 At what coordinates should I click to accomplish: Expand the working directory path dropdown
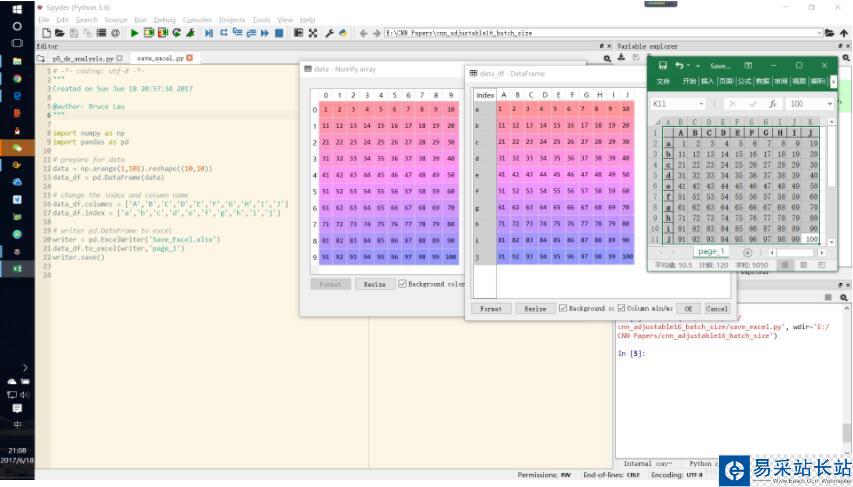click(x=817, y=33)
